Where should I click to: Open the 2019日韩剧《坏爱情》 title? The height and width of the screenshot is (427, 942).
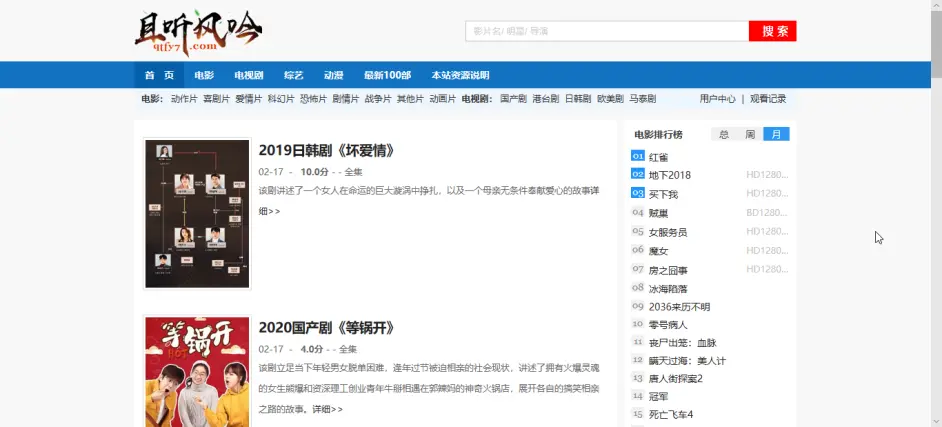pos(327,151)
